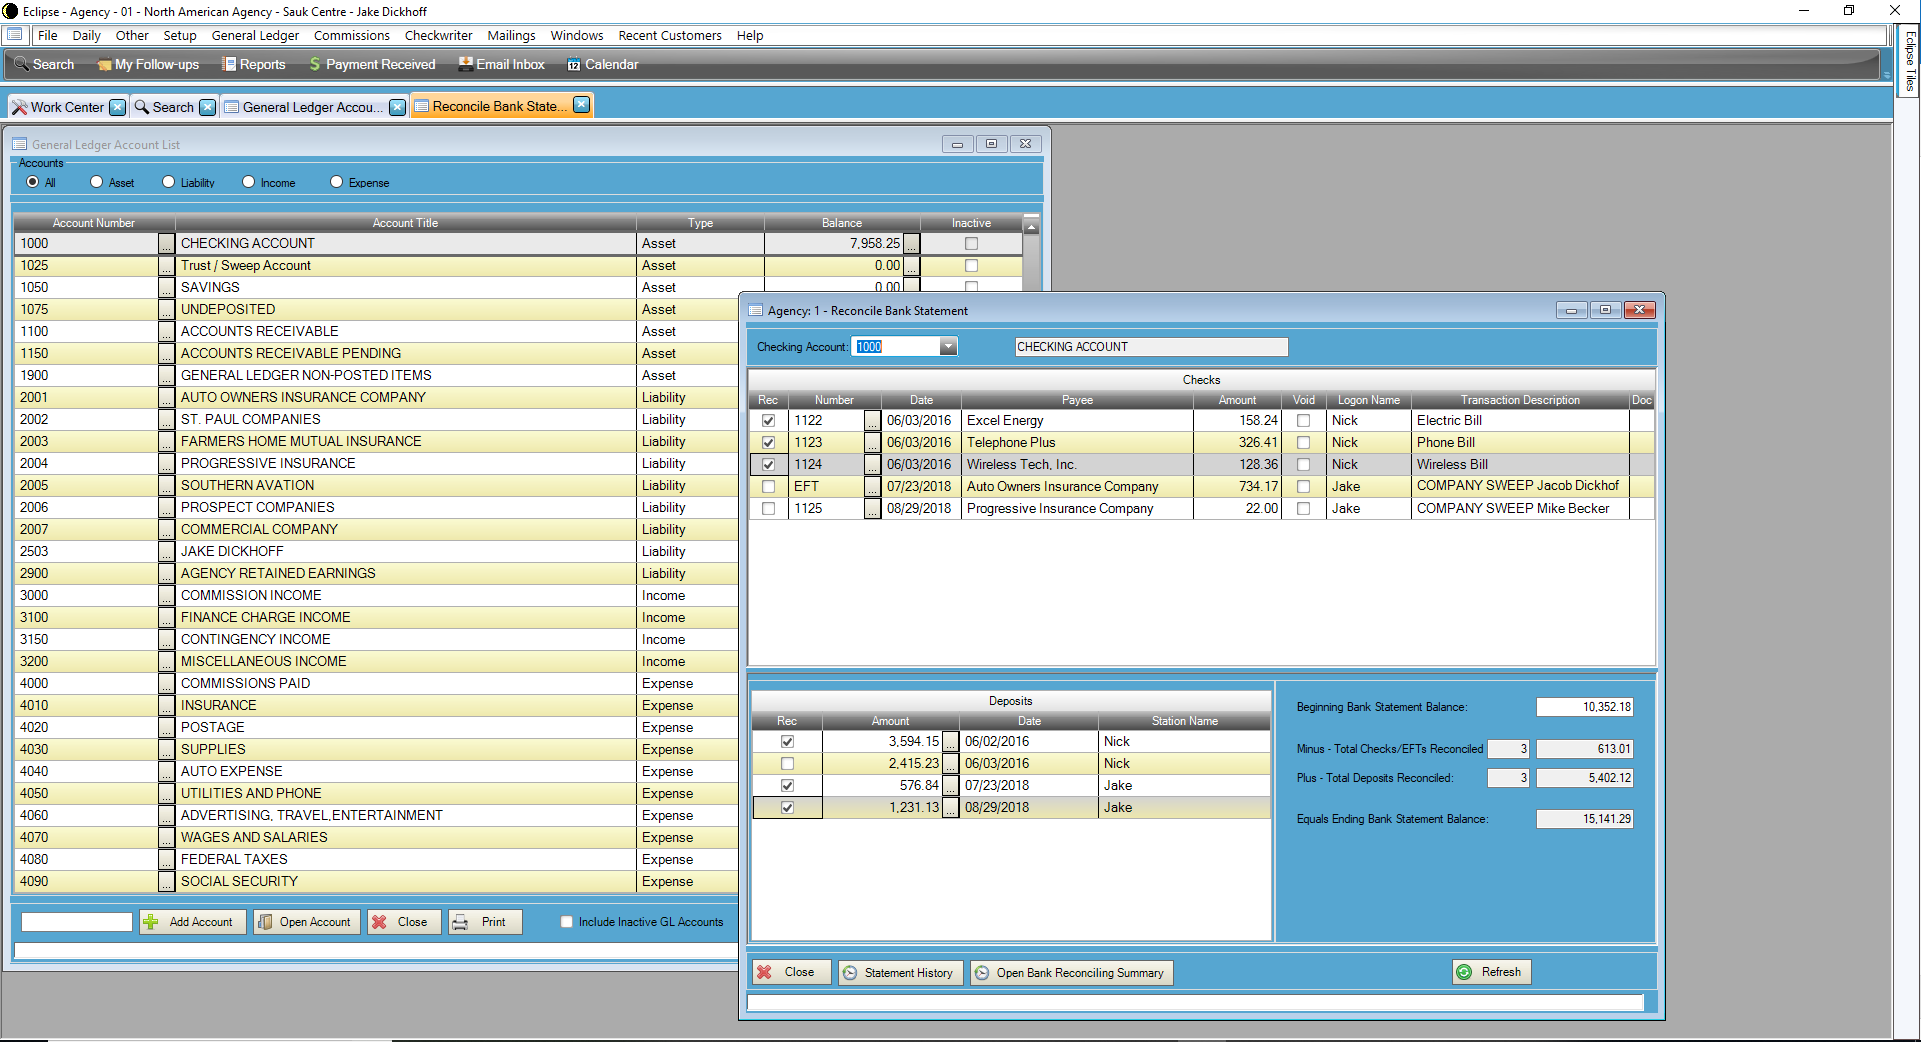The height and width of the screenshot is (1042, 1921).
Task: Select the Income radio button
Action: 248,182
